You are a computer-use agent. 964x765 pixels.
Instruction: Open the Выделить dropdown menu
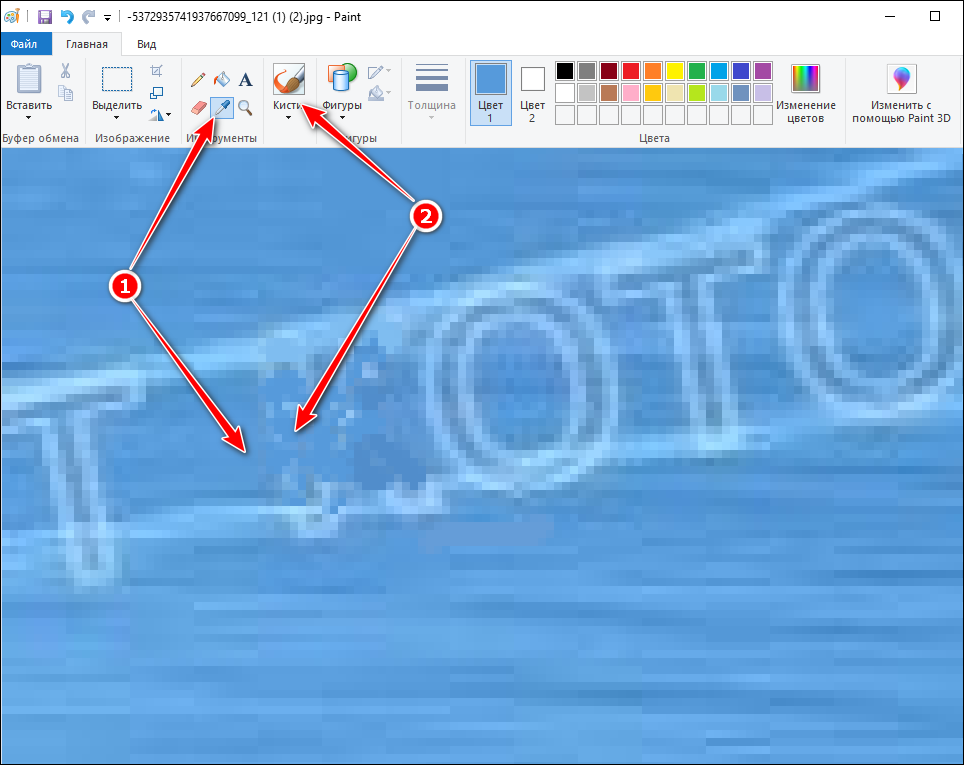pos(117,118)
